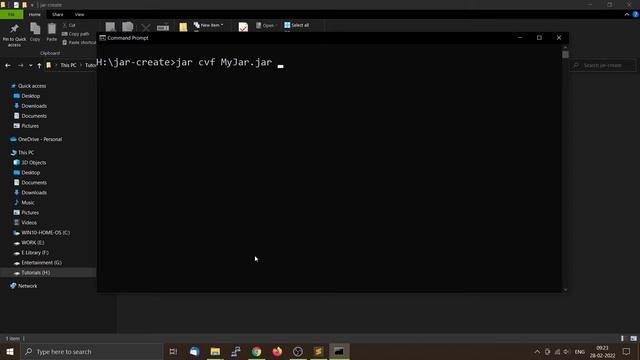The height and width of the screenshot is (360, 640).
Task: Switch to the Share ribbon tab
Action: click(58, 14)
